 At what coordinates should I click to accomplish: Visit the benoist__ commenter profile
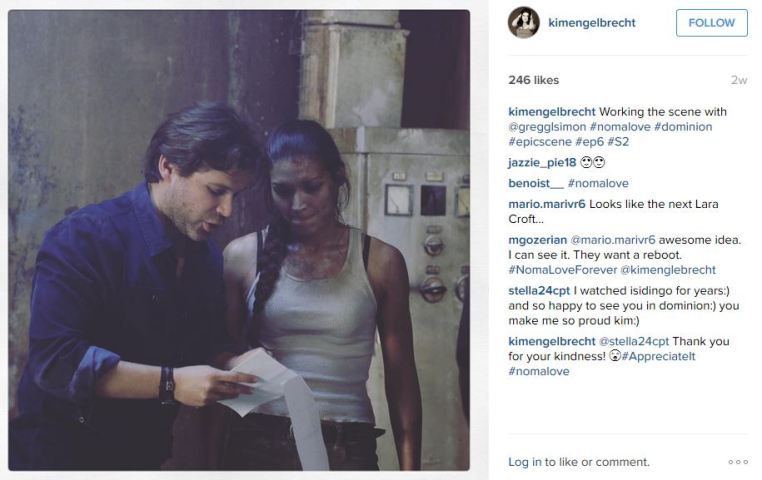[x=536, y=183]
